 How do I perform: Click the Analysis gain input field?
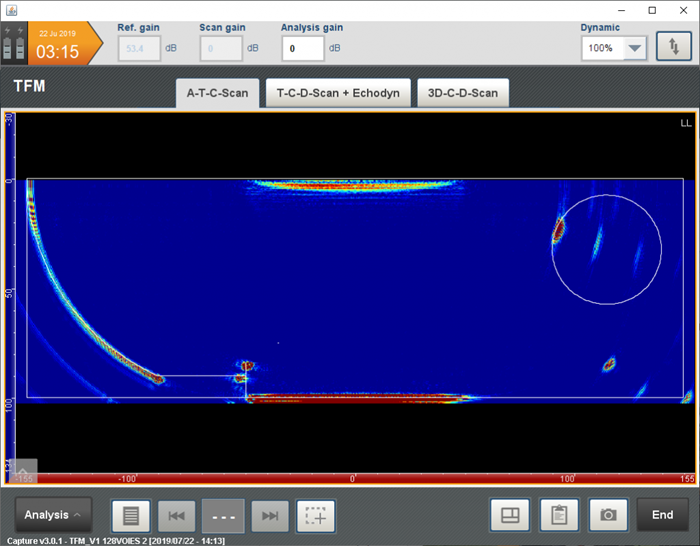303,48
